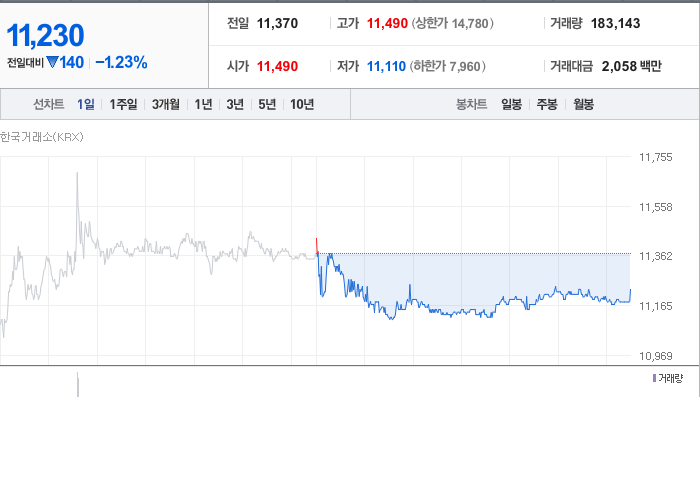The height and width of the screenshot is (490, 700).
Task: Display the 10년 chart range
Action: tap(302, 104)
